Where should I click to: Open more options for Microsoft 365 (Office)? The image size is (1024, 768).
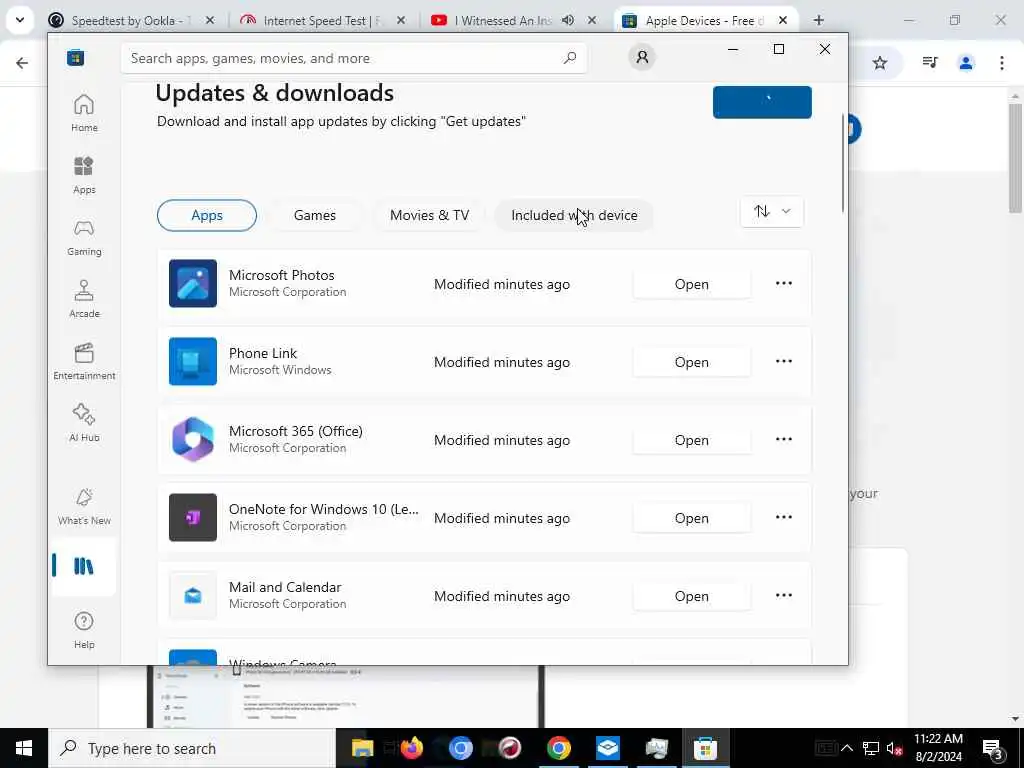coord(784,440)
